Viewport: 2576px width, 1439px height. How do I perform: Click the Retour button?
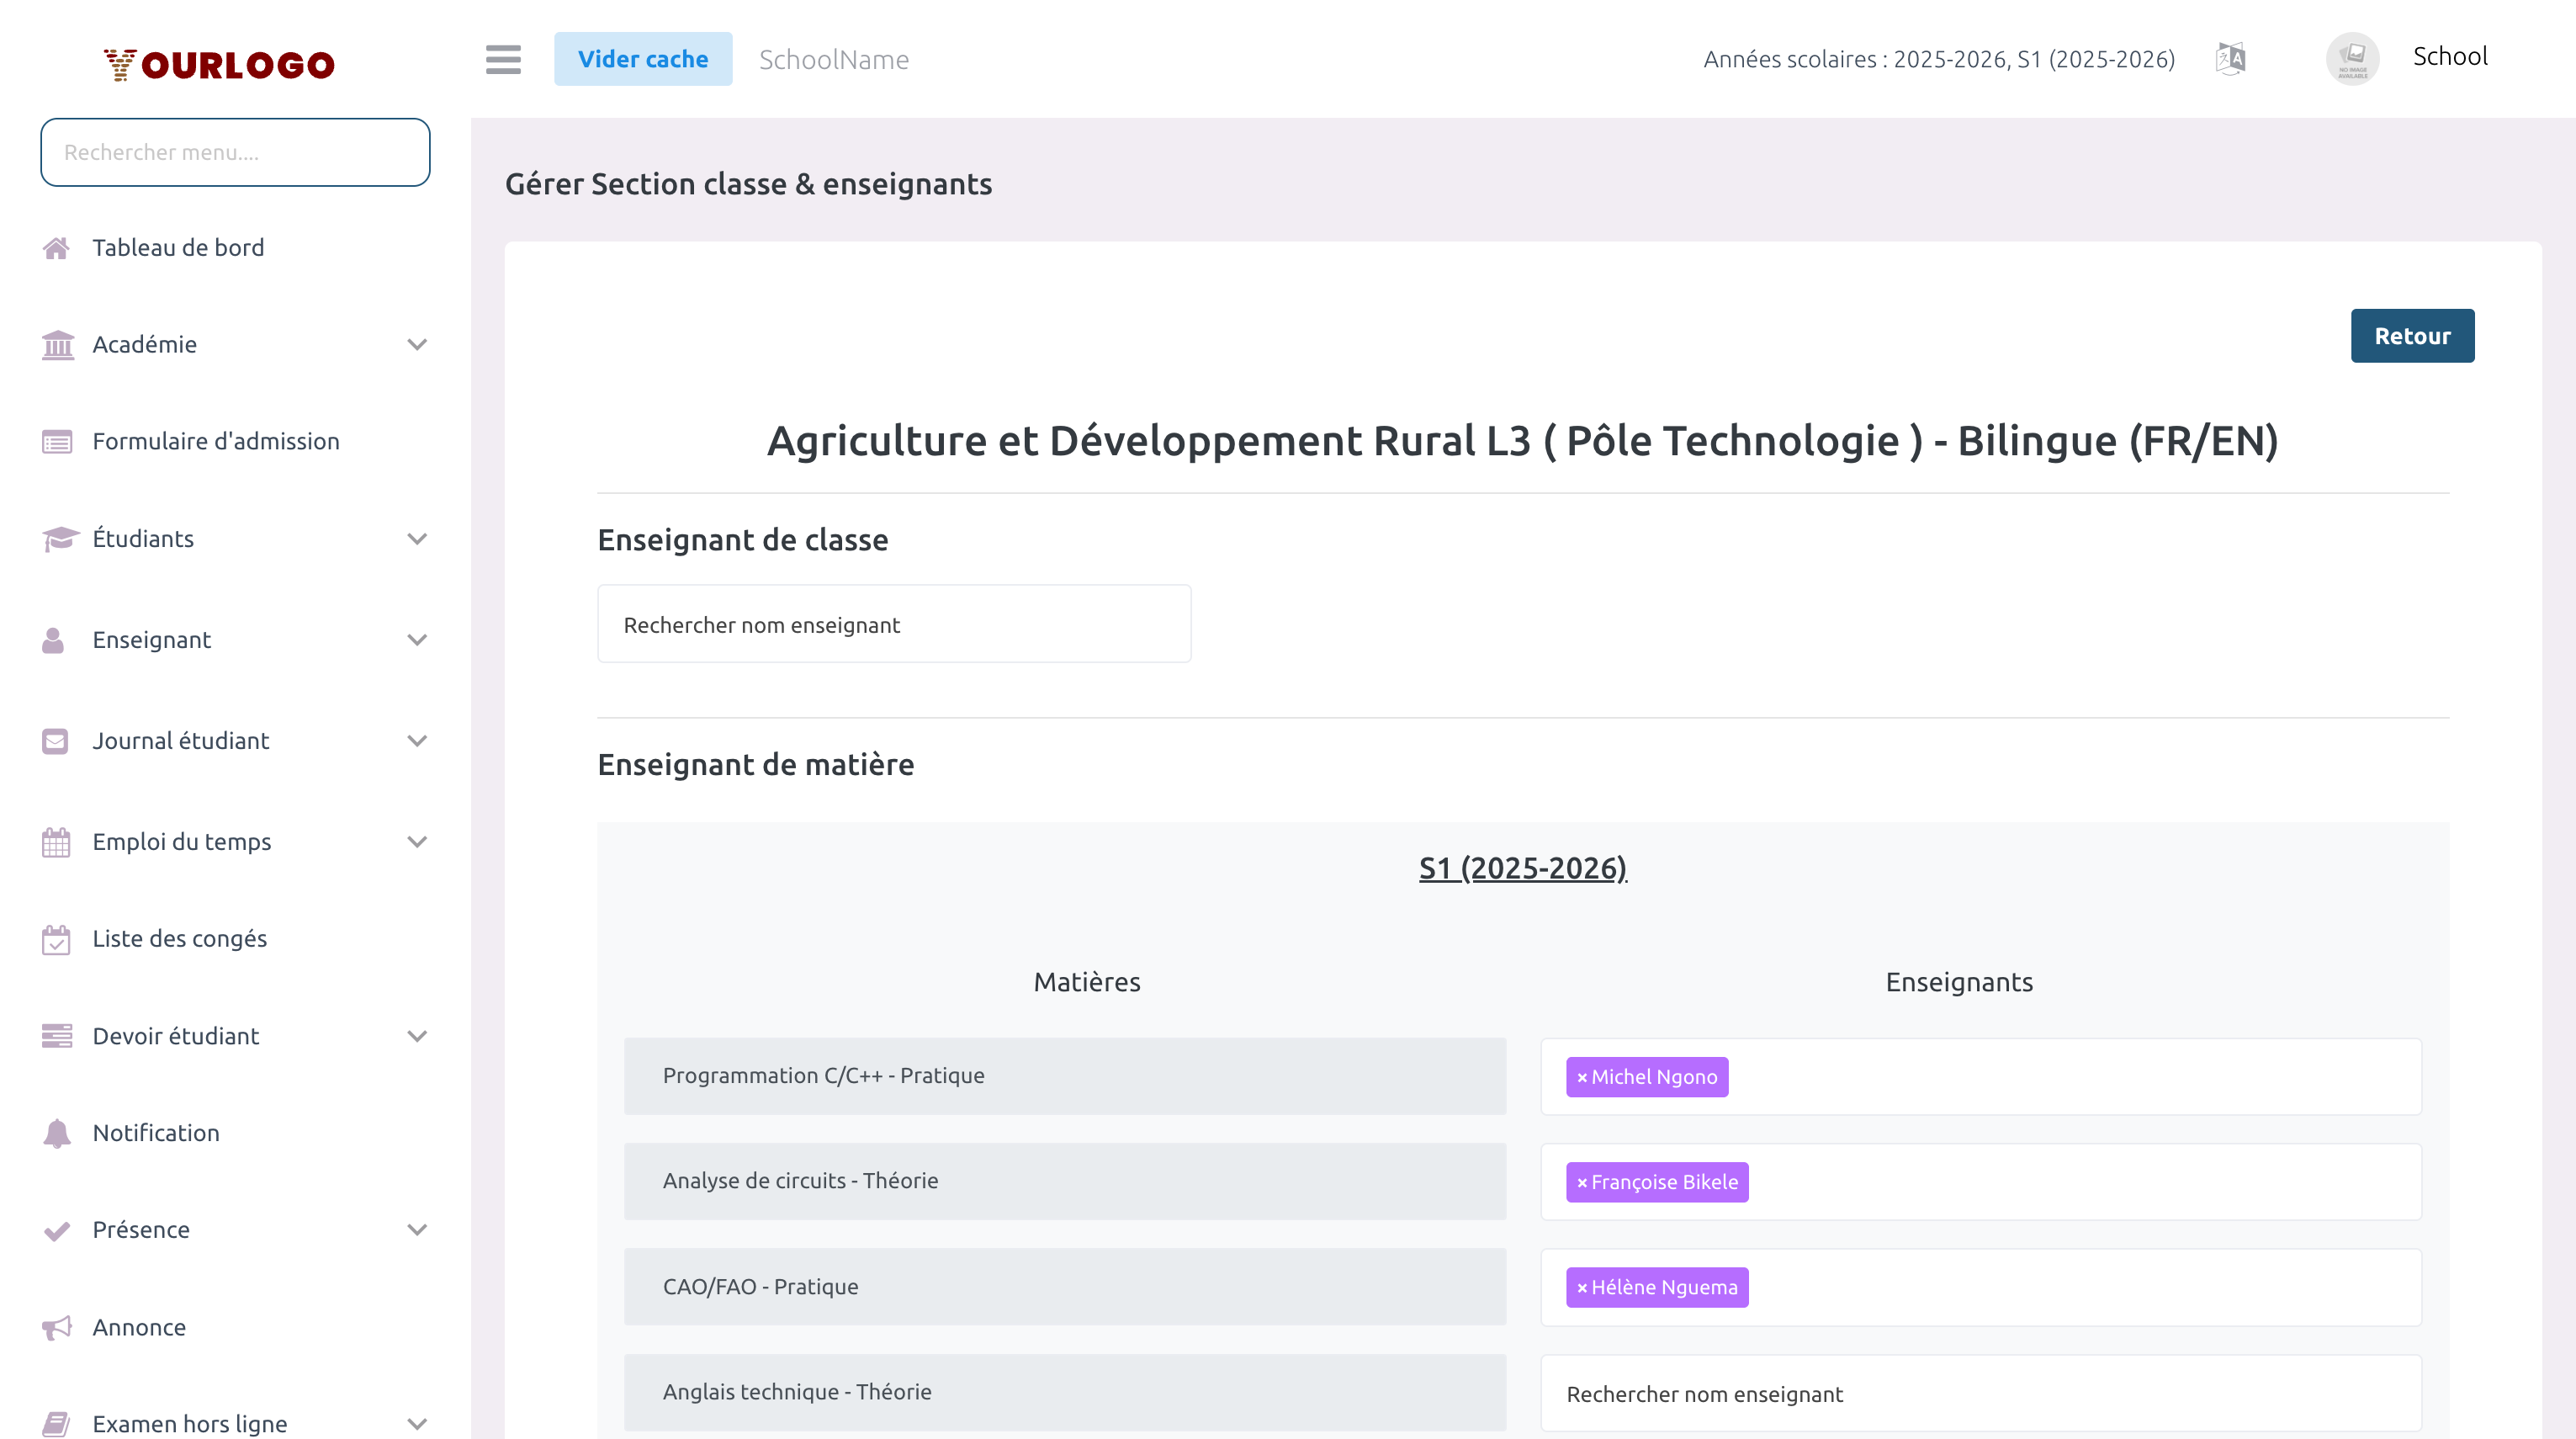pos(2411,336)
